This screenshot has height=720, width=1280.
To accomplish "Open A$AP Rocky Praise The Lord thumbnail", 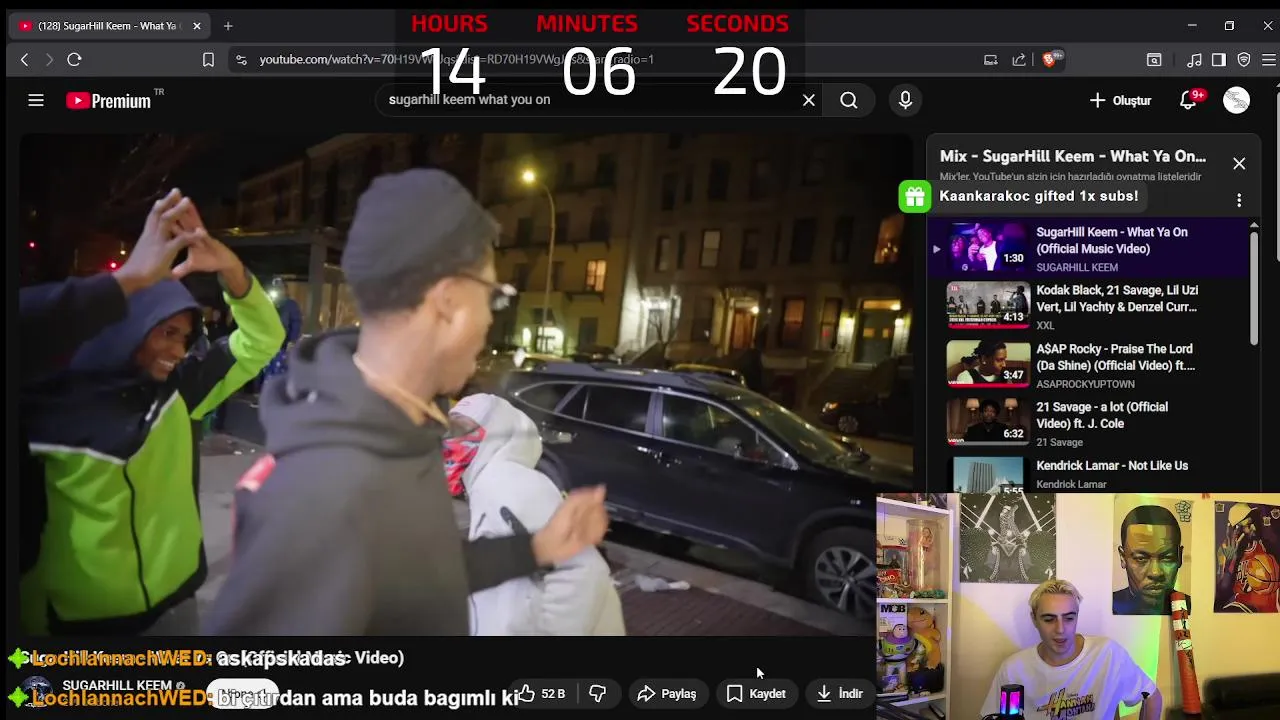I will pos(988,365).
